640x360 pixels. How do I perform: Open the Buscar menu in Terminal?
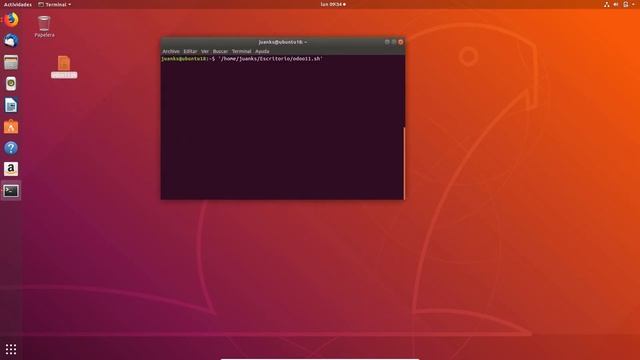(x=220, y=51)
